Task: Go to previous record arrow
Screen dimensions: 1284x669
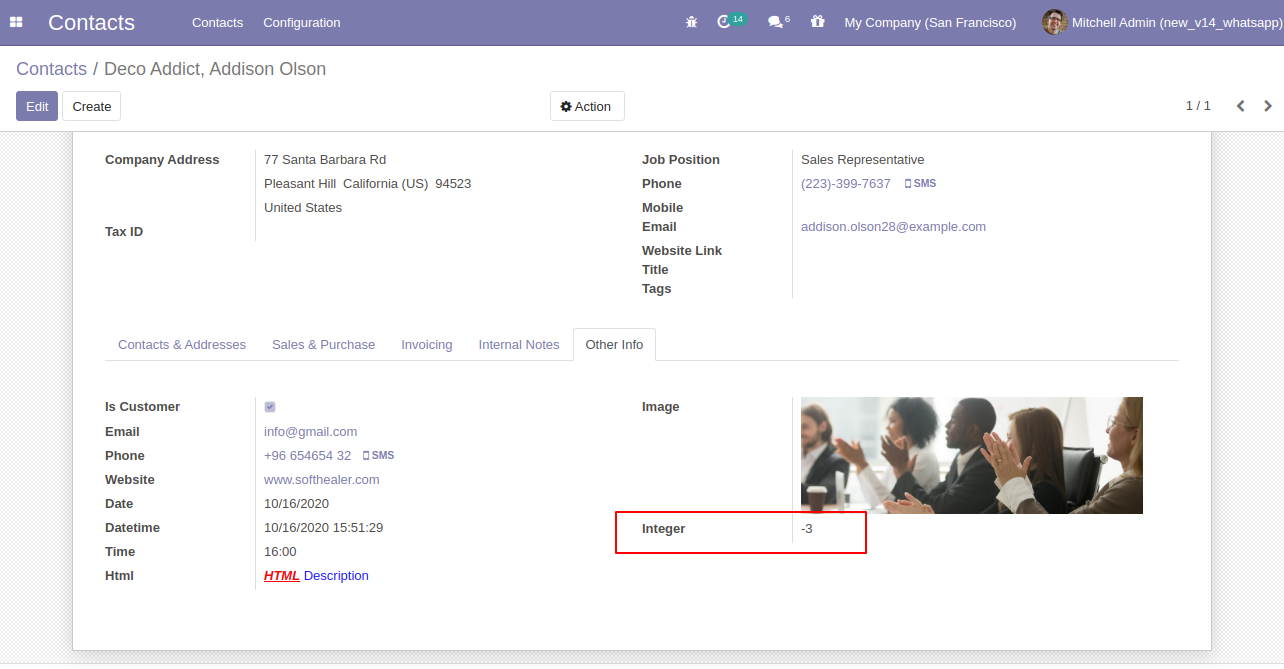Action: (1240, 106)
